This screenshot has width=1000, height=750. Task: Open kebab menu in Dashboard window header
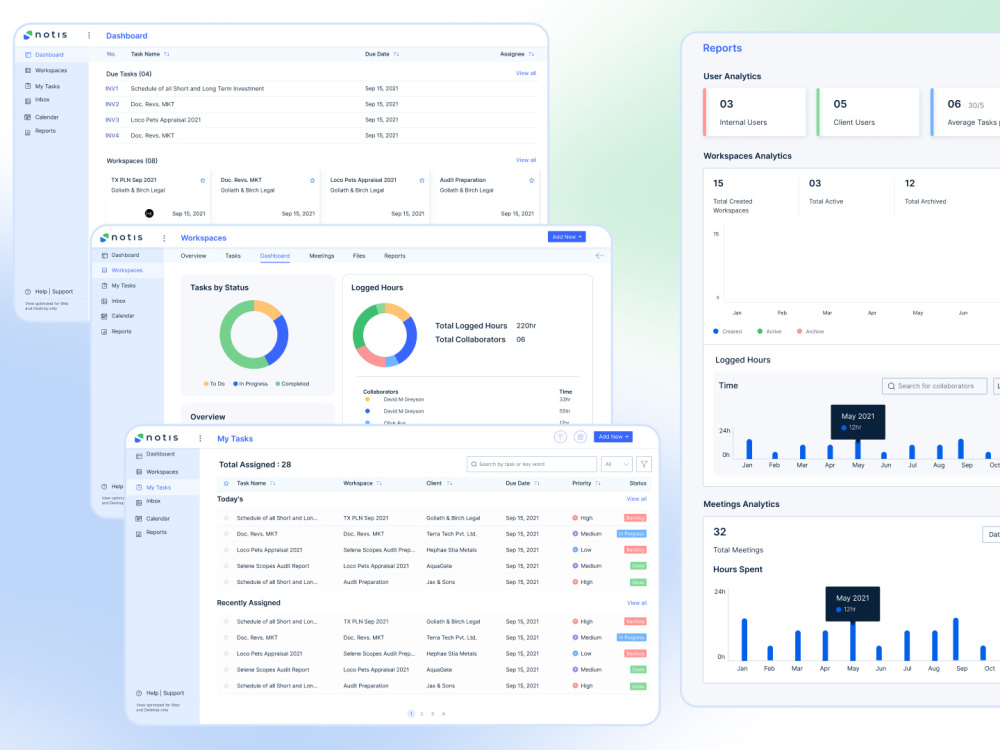[x=89, y=35]
